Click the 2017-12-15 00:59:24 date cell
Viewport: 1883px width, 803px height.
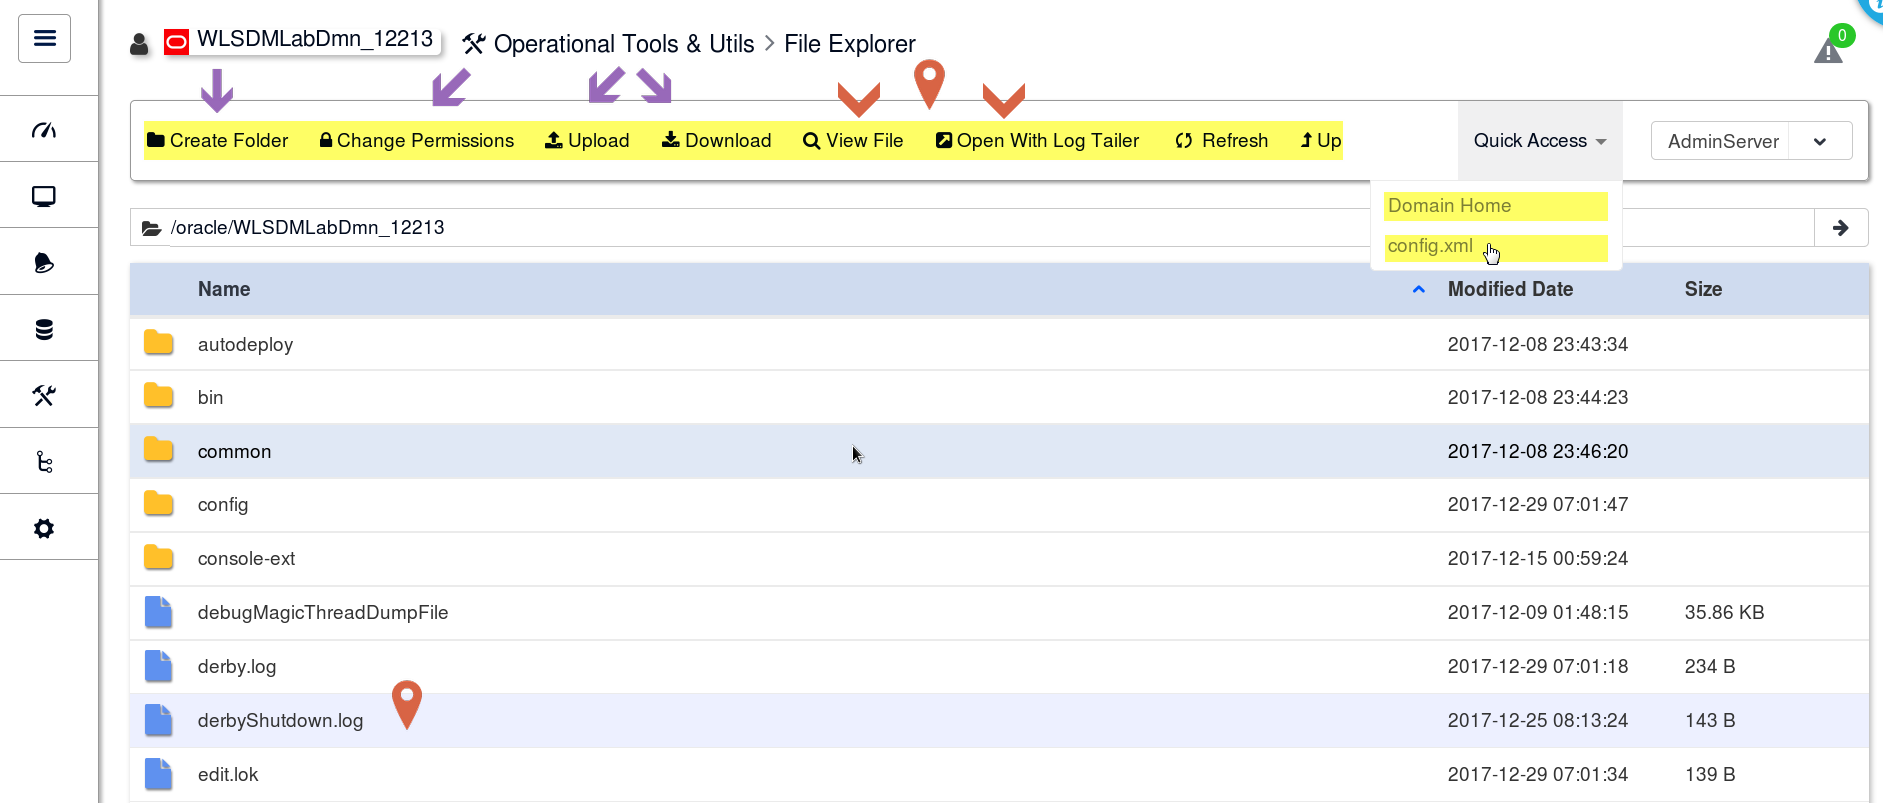[x=1537, y=559]
